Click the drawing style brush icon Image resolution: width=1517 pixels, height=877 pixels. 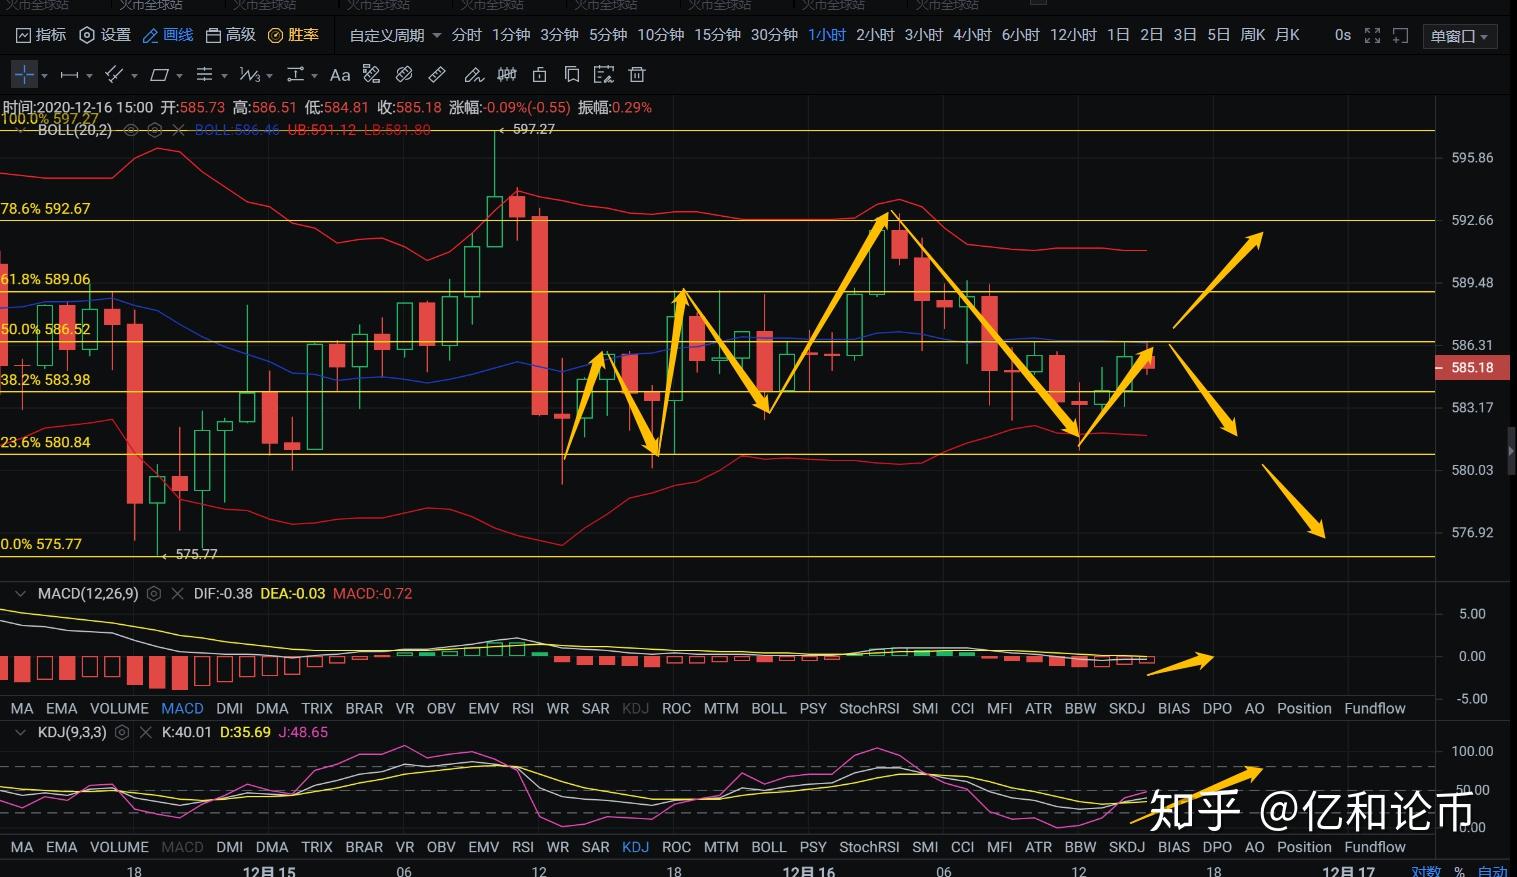coord(371,74)
